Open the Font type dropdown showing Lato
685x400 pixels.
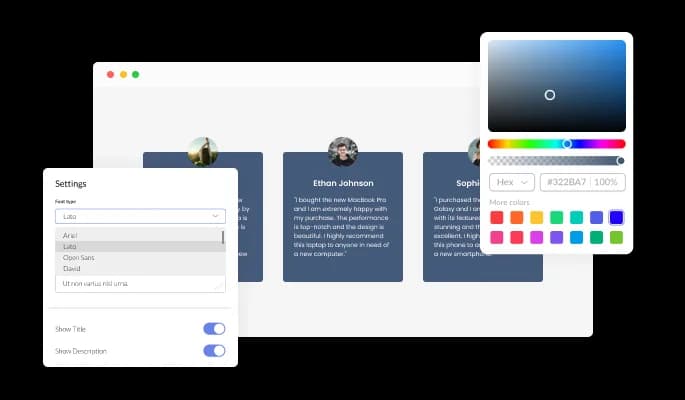pyautogui.click(x=140, y=216)
